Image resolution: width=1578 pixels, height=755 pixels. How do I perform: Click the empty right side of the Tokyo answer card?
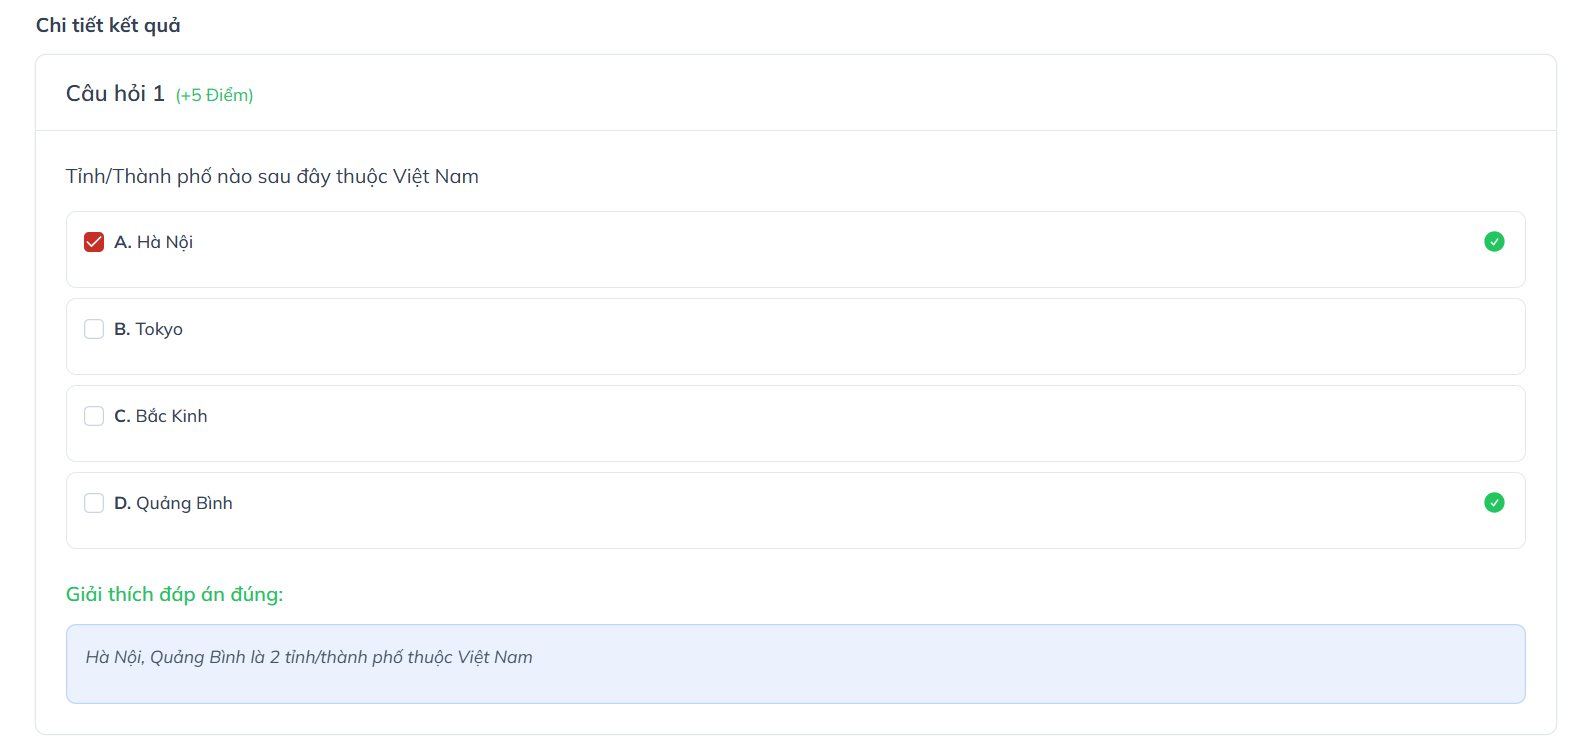[1000, 337]
